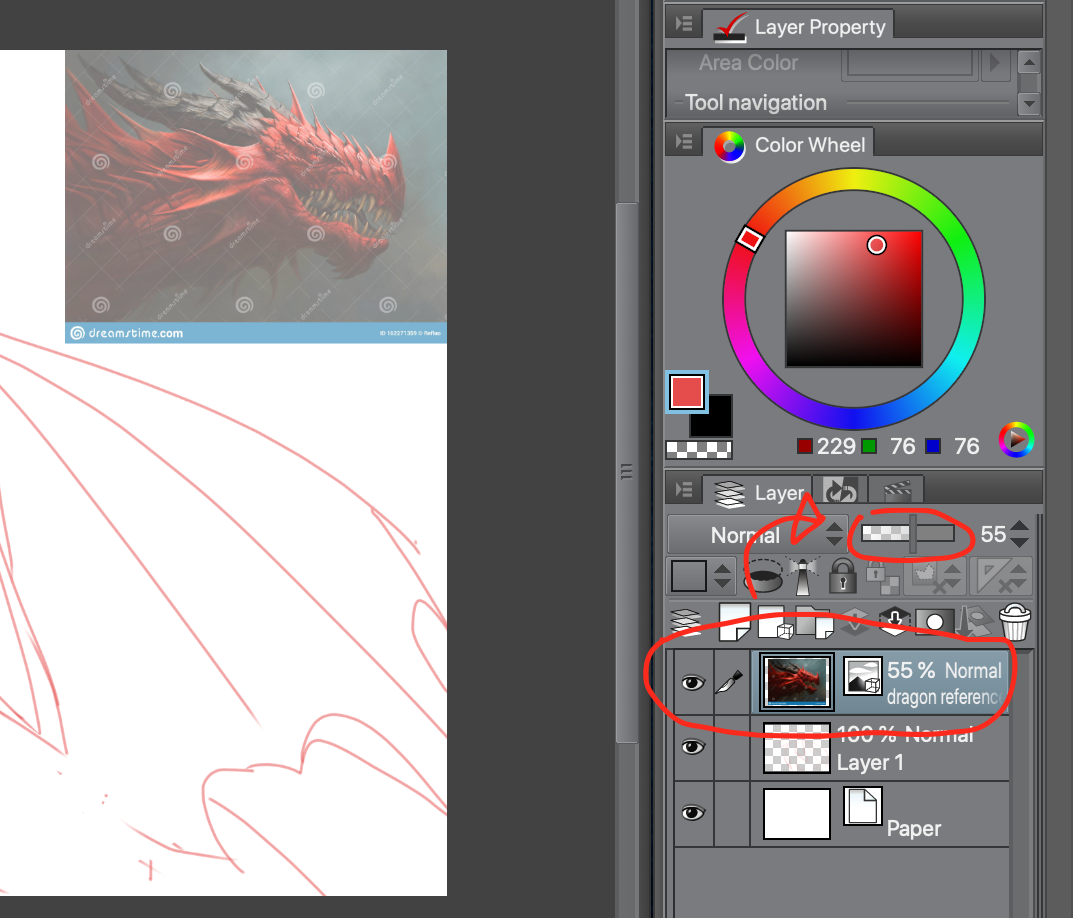This screenshot has height=918, width=1073.
Task: Open the Color Wheel panel menu
Action: pos(684,142)
